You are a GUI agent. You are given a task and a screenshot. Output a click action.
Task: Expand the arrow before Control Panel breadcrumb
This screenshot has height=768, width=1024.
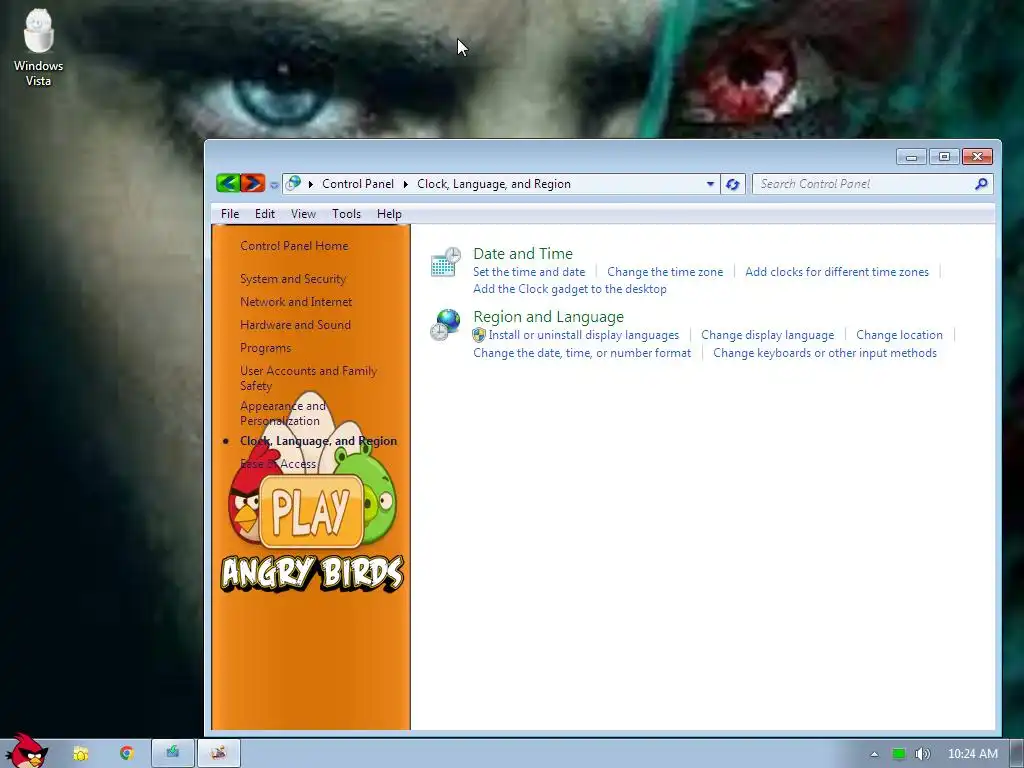[x=311, y=184]
